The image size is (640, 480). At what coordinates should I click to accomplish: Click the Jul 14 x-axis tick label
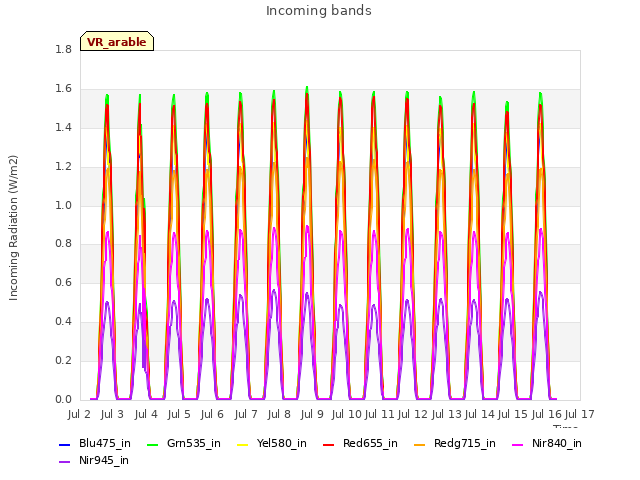click(480, 414)
